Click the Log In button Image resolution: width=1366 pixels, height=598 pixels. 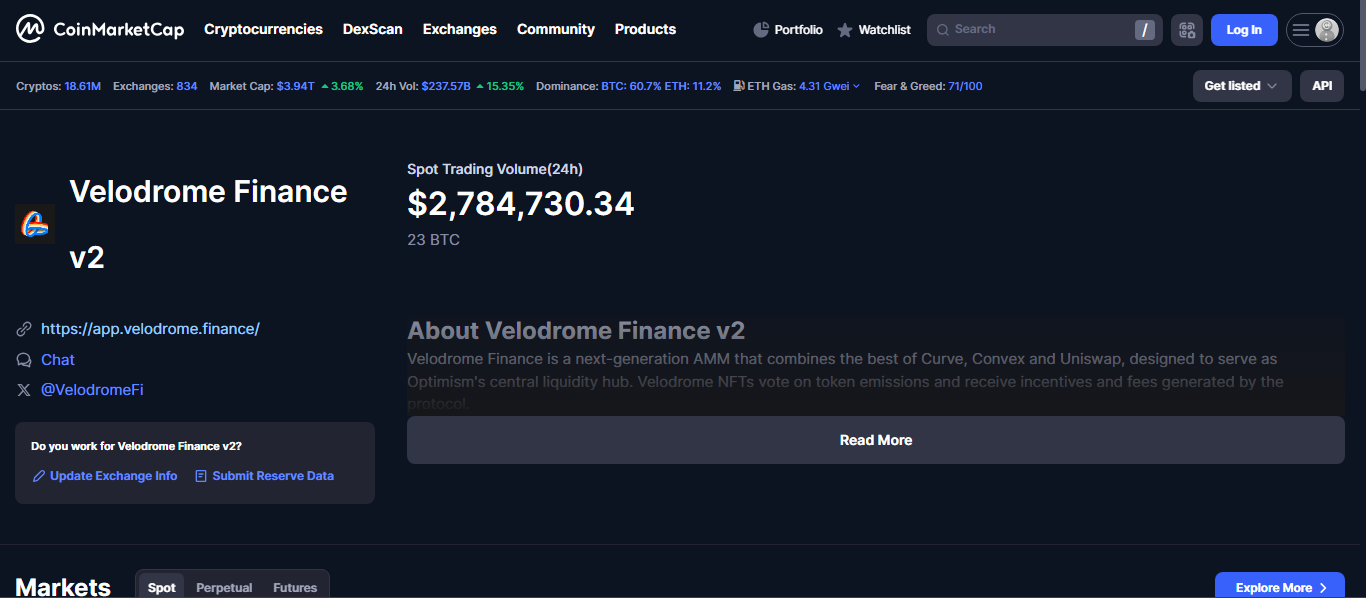pos(1244,30)
